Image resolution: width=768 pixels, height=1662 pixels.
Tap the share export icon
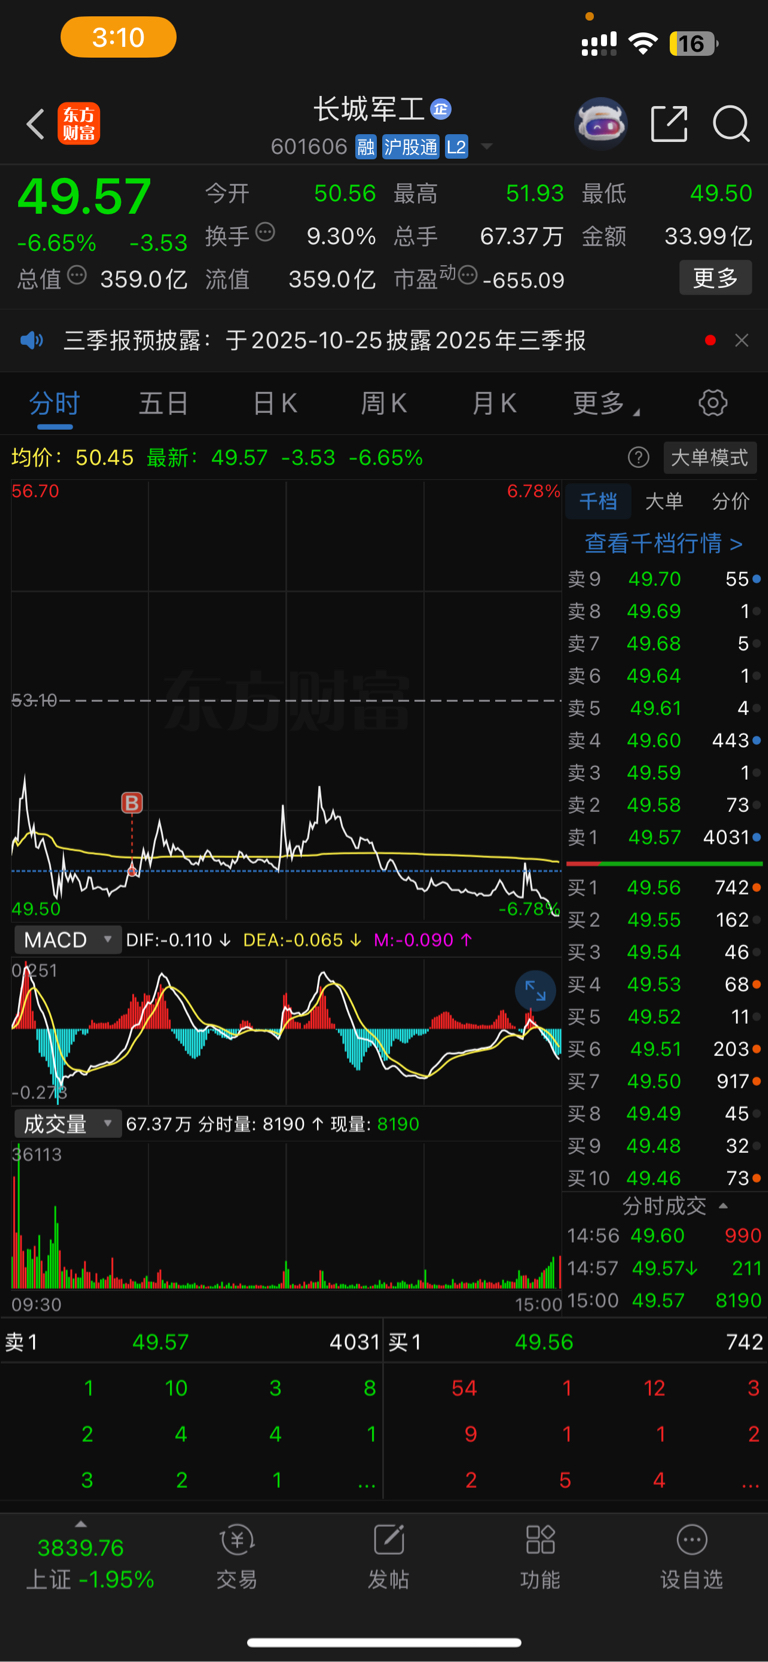coord(669,124)
